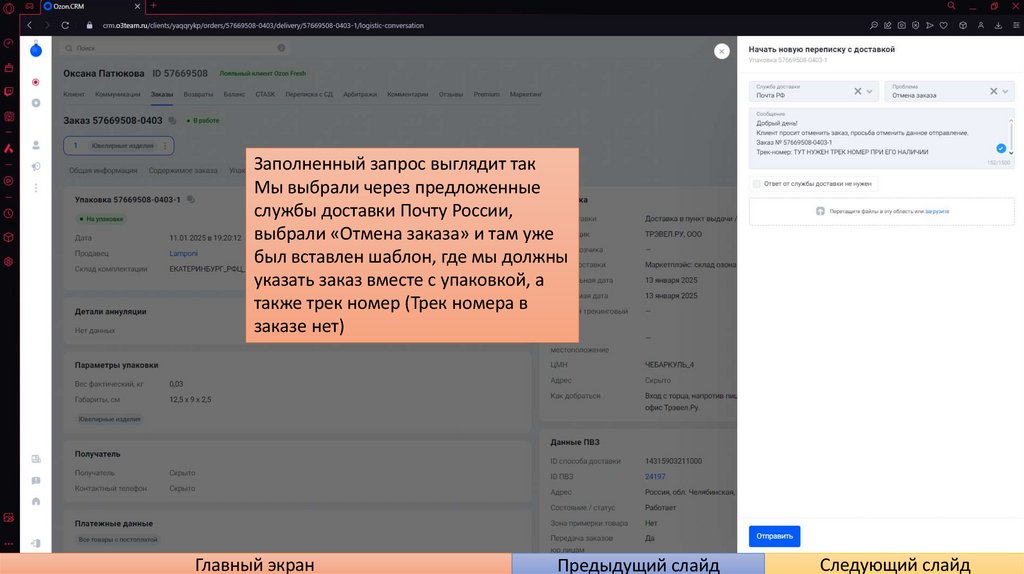Open the Ювелирные изделия chip three-dot menu
The width and height of the screenshot is (1024, 574).
click(x=165, y=146)
